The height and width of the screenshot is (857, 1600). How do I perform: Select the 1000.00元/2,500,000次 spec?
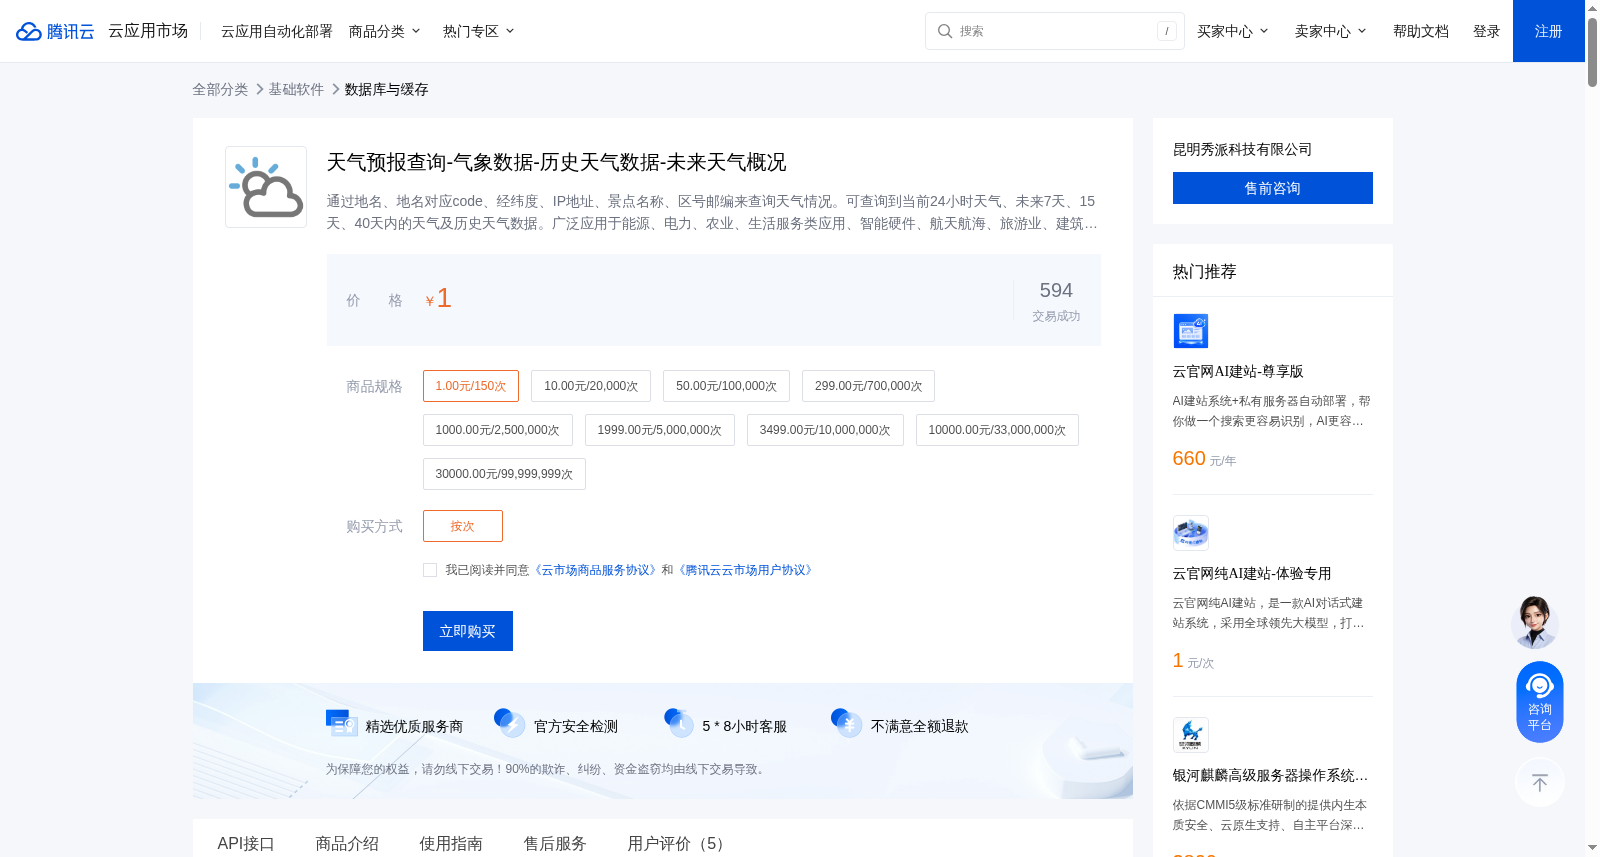tap(498, 430)
